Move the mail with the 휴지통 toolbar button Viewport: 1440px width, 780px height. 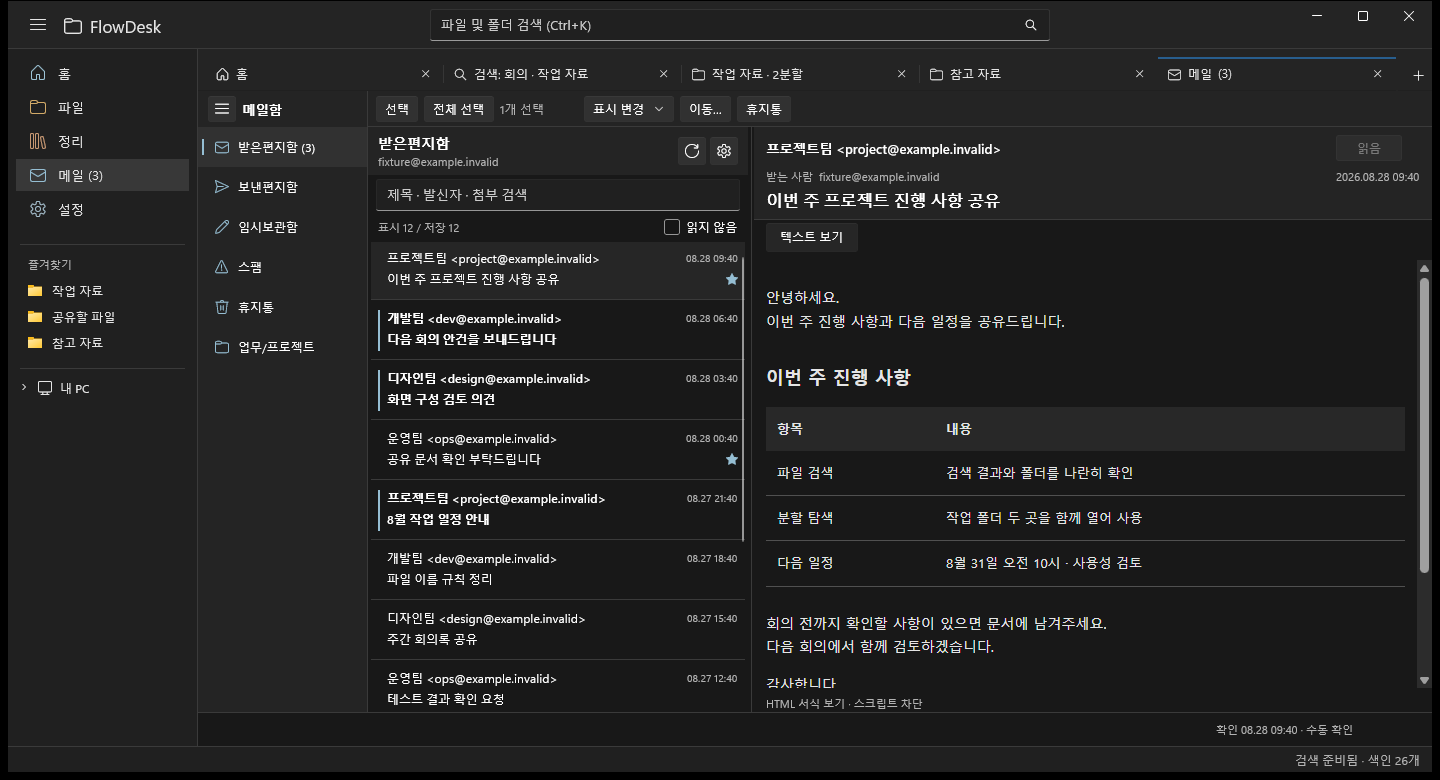[x=763, y=109]
